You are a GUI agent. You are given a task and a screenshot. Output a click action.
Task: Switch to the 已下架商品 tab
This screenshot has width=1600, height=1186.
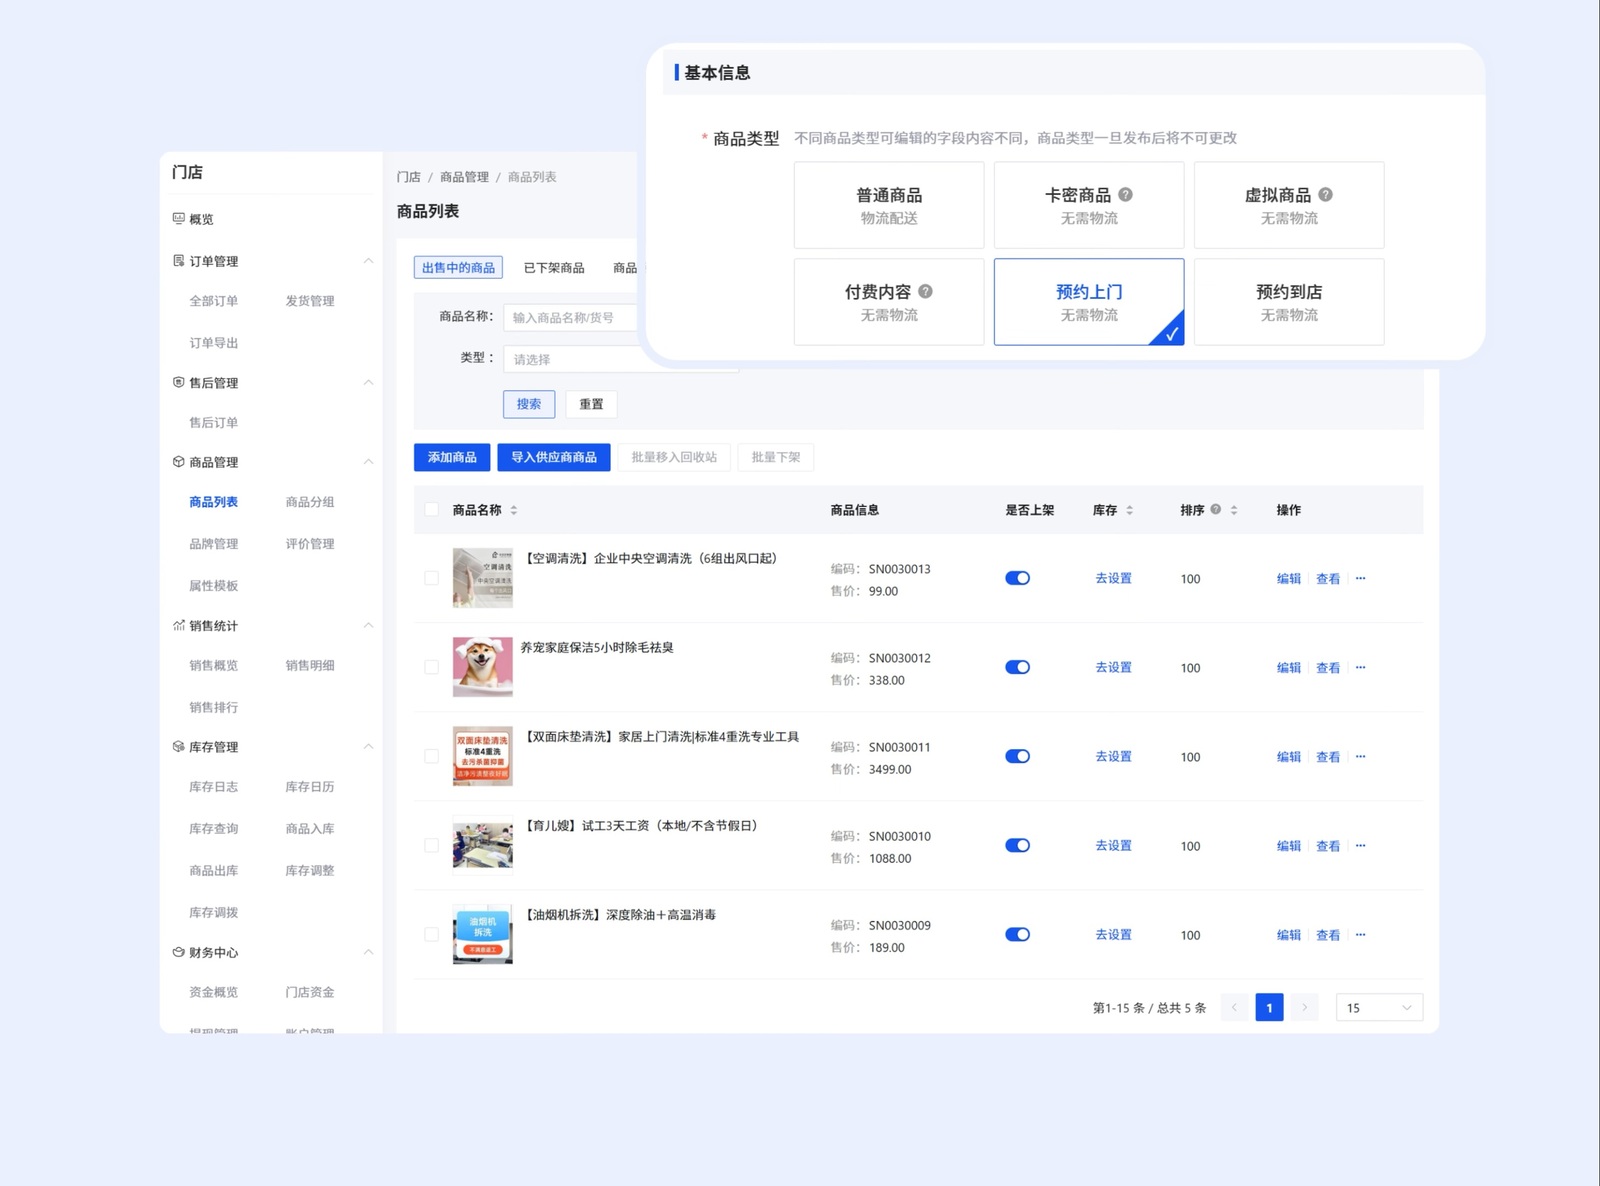554,268
